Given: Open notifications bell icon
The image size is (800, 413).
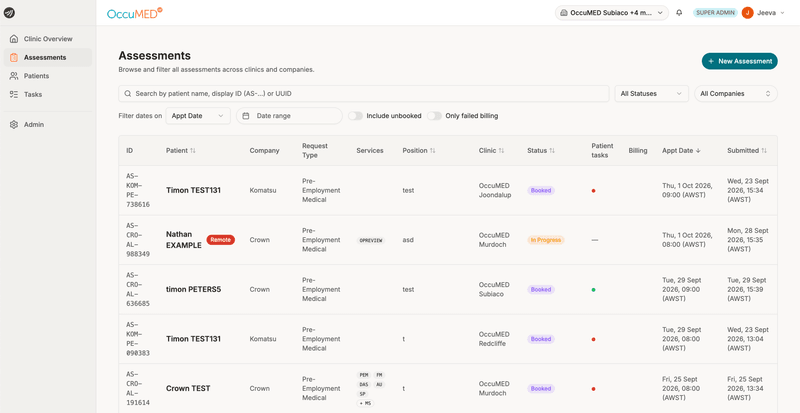Looking at the screenshot, I should coord(679,13).
